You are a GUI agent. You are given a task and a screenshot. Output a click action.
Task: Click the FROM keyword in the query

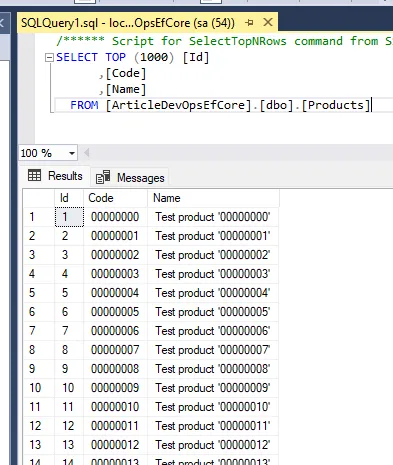[84, 105]
